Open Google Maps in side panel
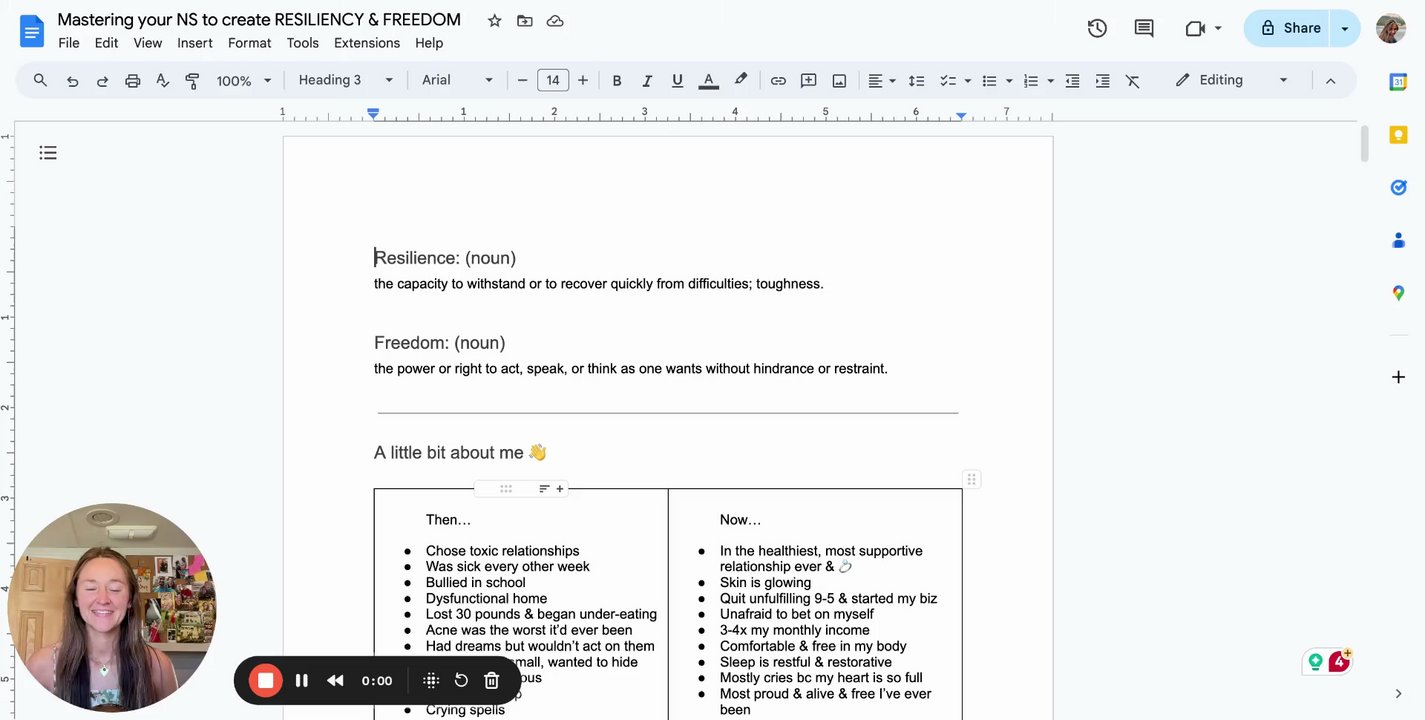This screenshot has height=720, width=1425. (1398, 293)
